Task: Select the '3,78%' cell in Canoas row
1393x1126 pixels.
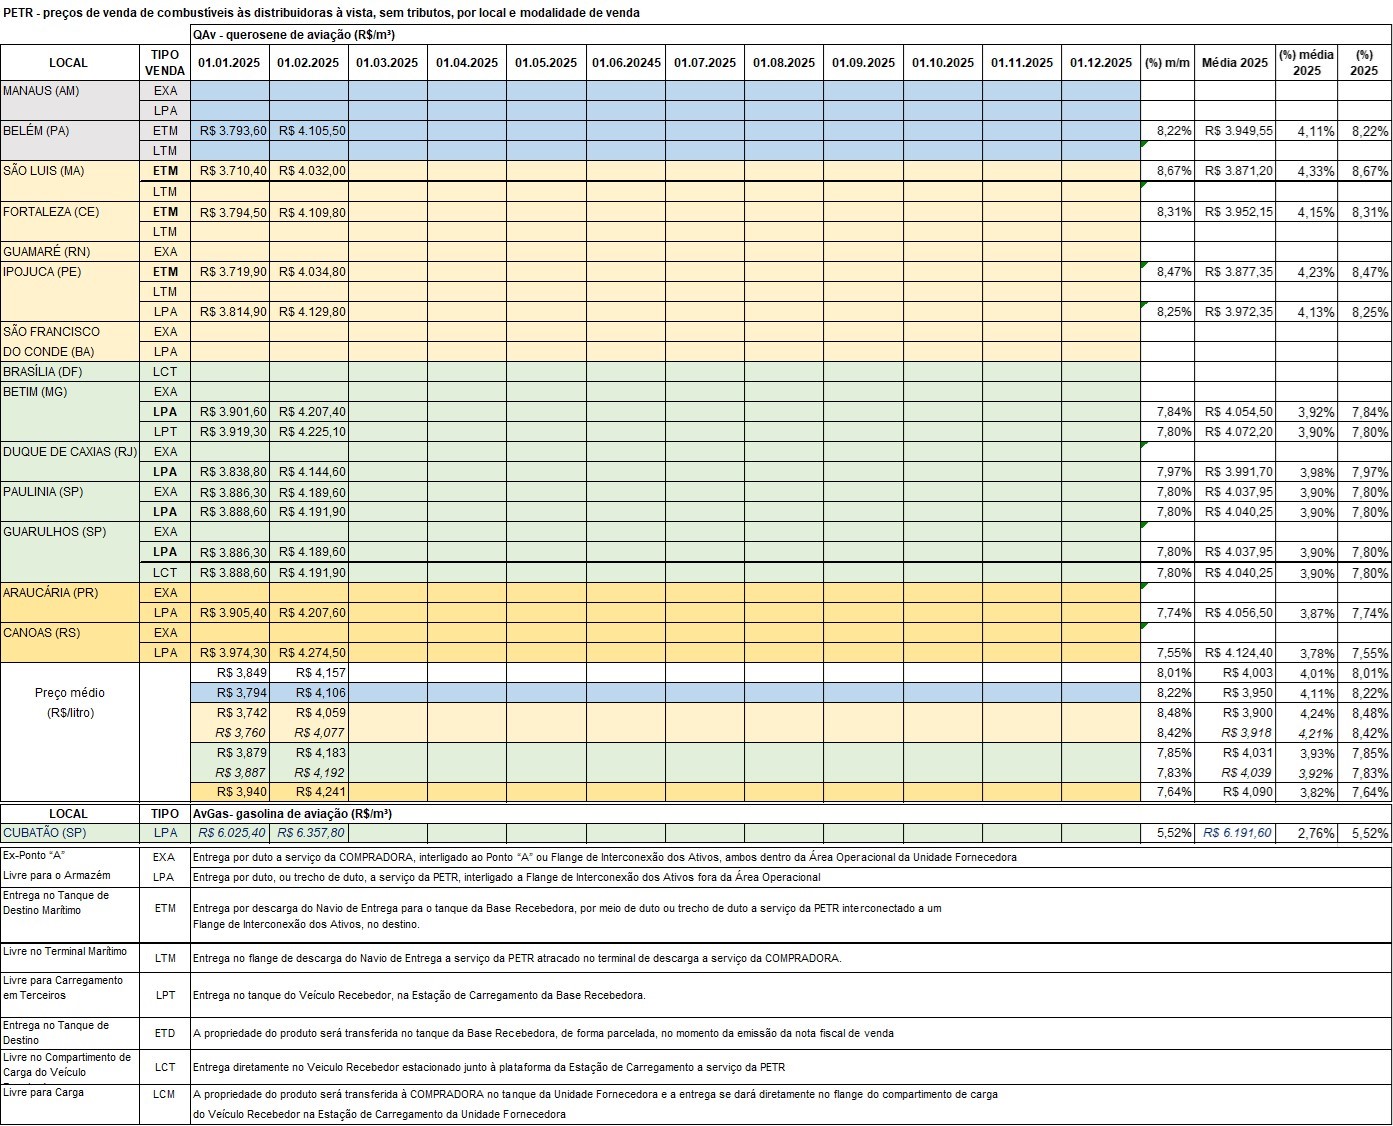Action: (x=1306, y=653)
